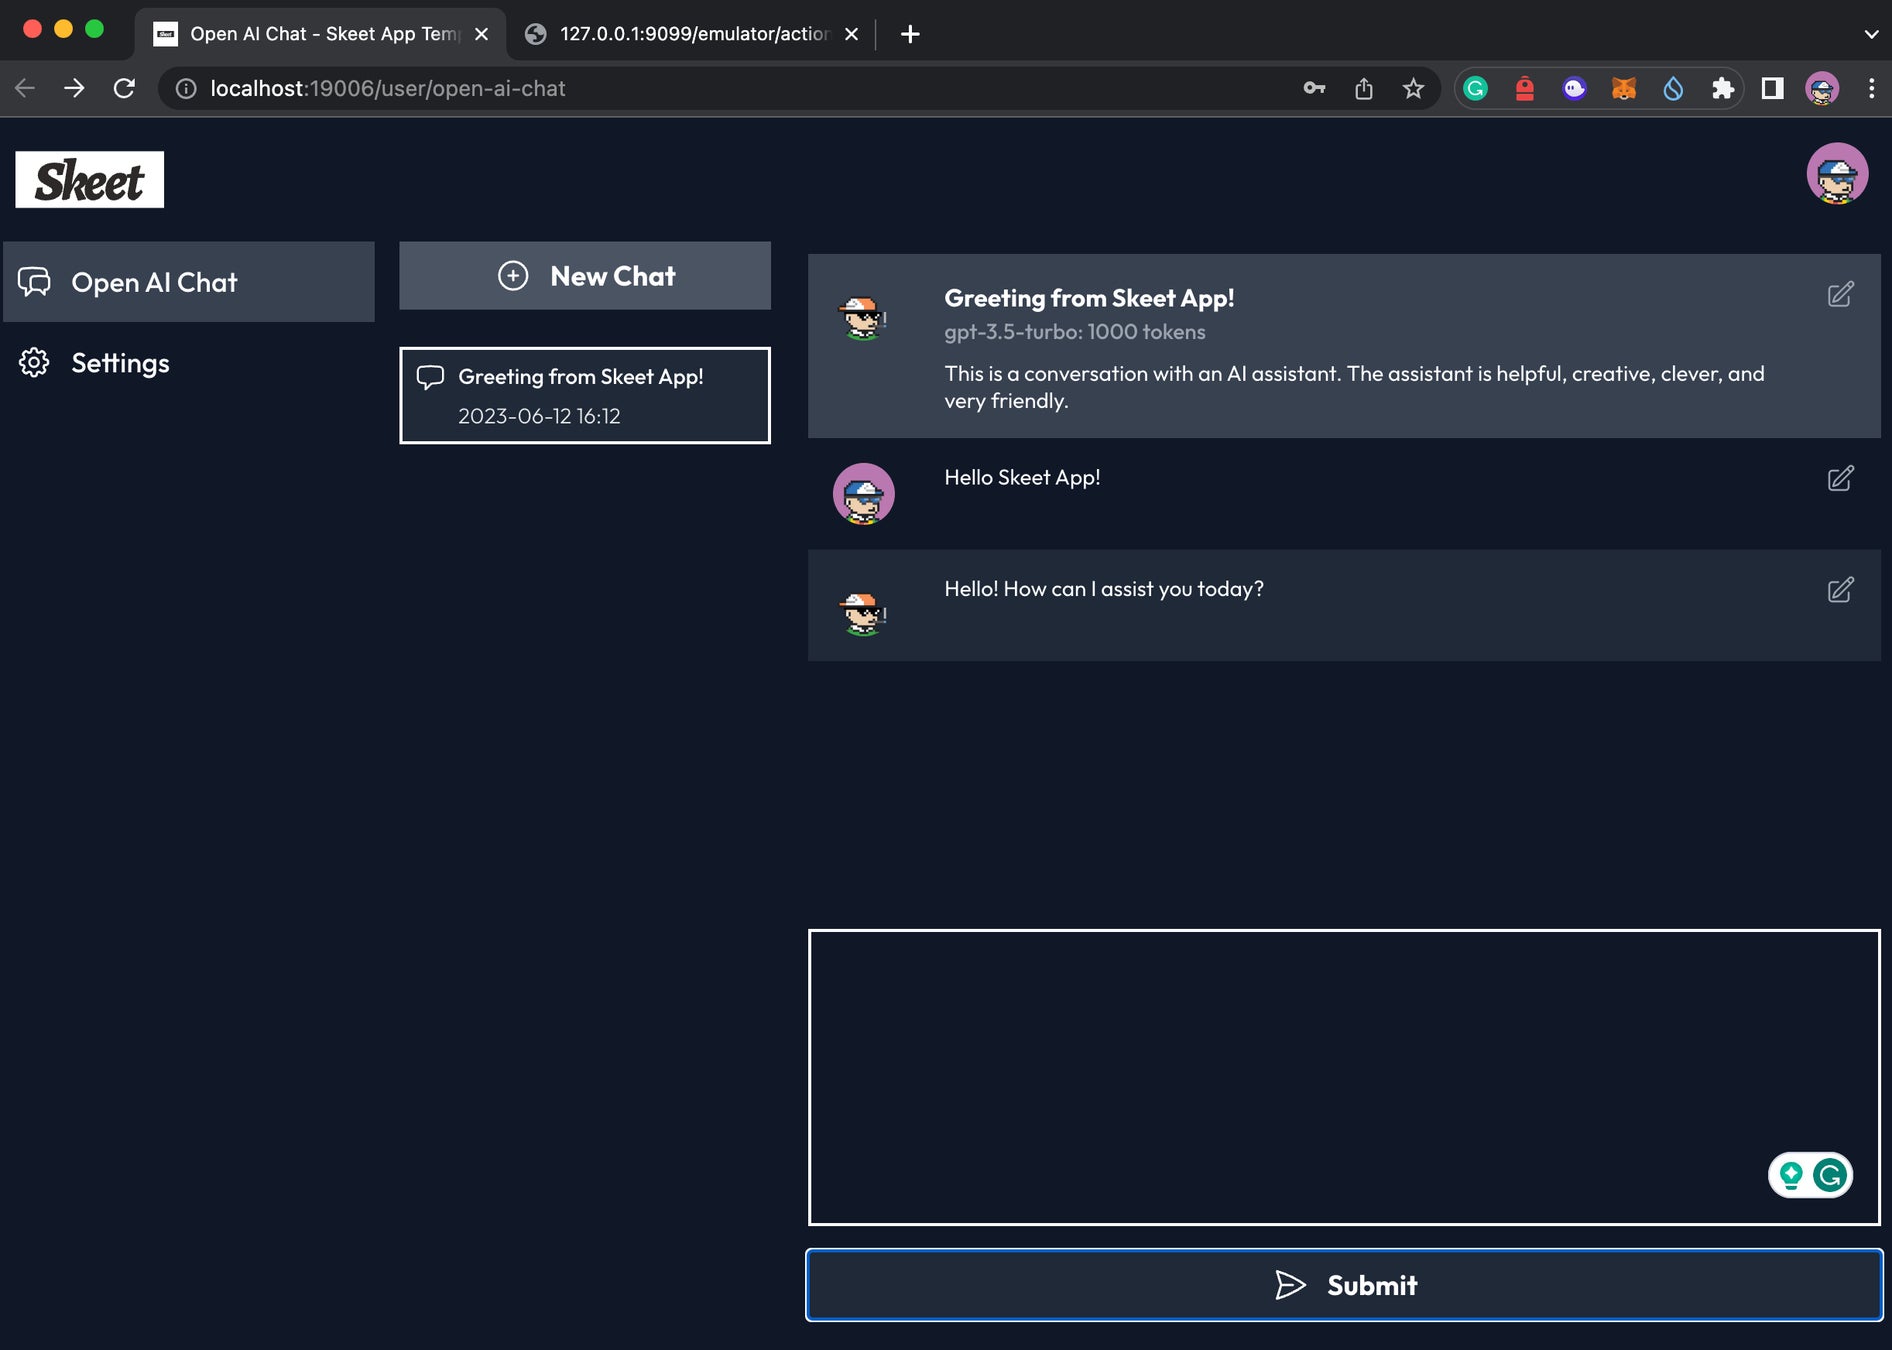Click the chat room date '2023-06-12 16:12'
This screenshot has height=1350, width=1892.
[539, 416]
